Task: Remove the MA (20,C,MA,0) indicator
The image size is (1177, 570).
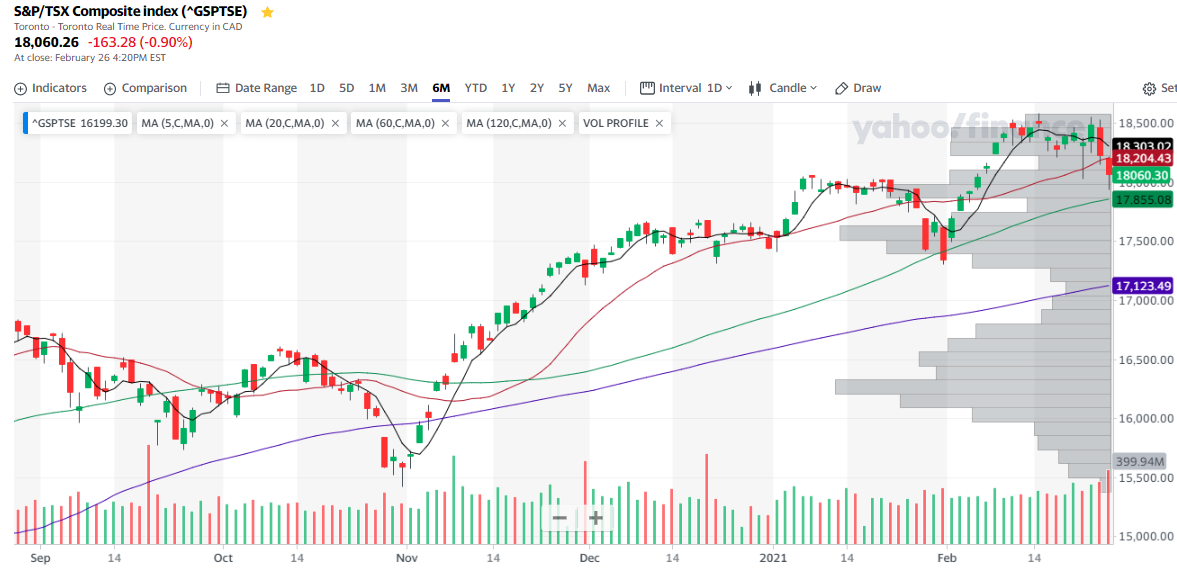Action: [x=335, y=123]
